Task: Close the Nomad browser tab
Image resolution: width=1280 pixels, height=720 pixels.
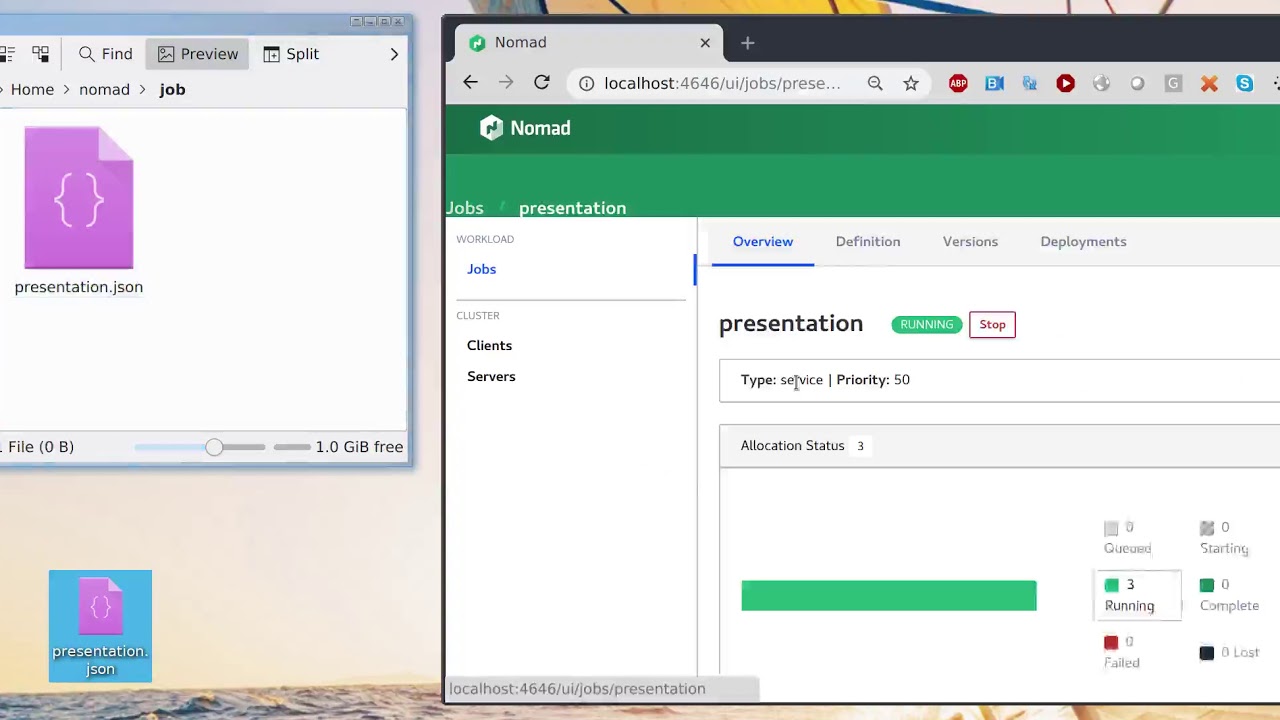Action: pos(705,43)
